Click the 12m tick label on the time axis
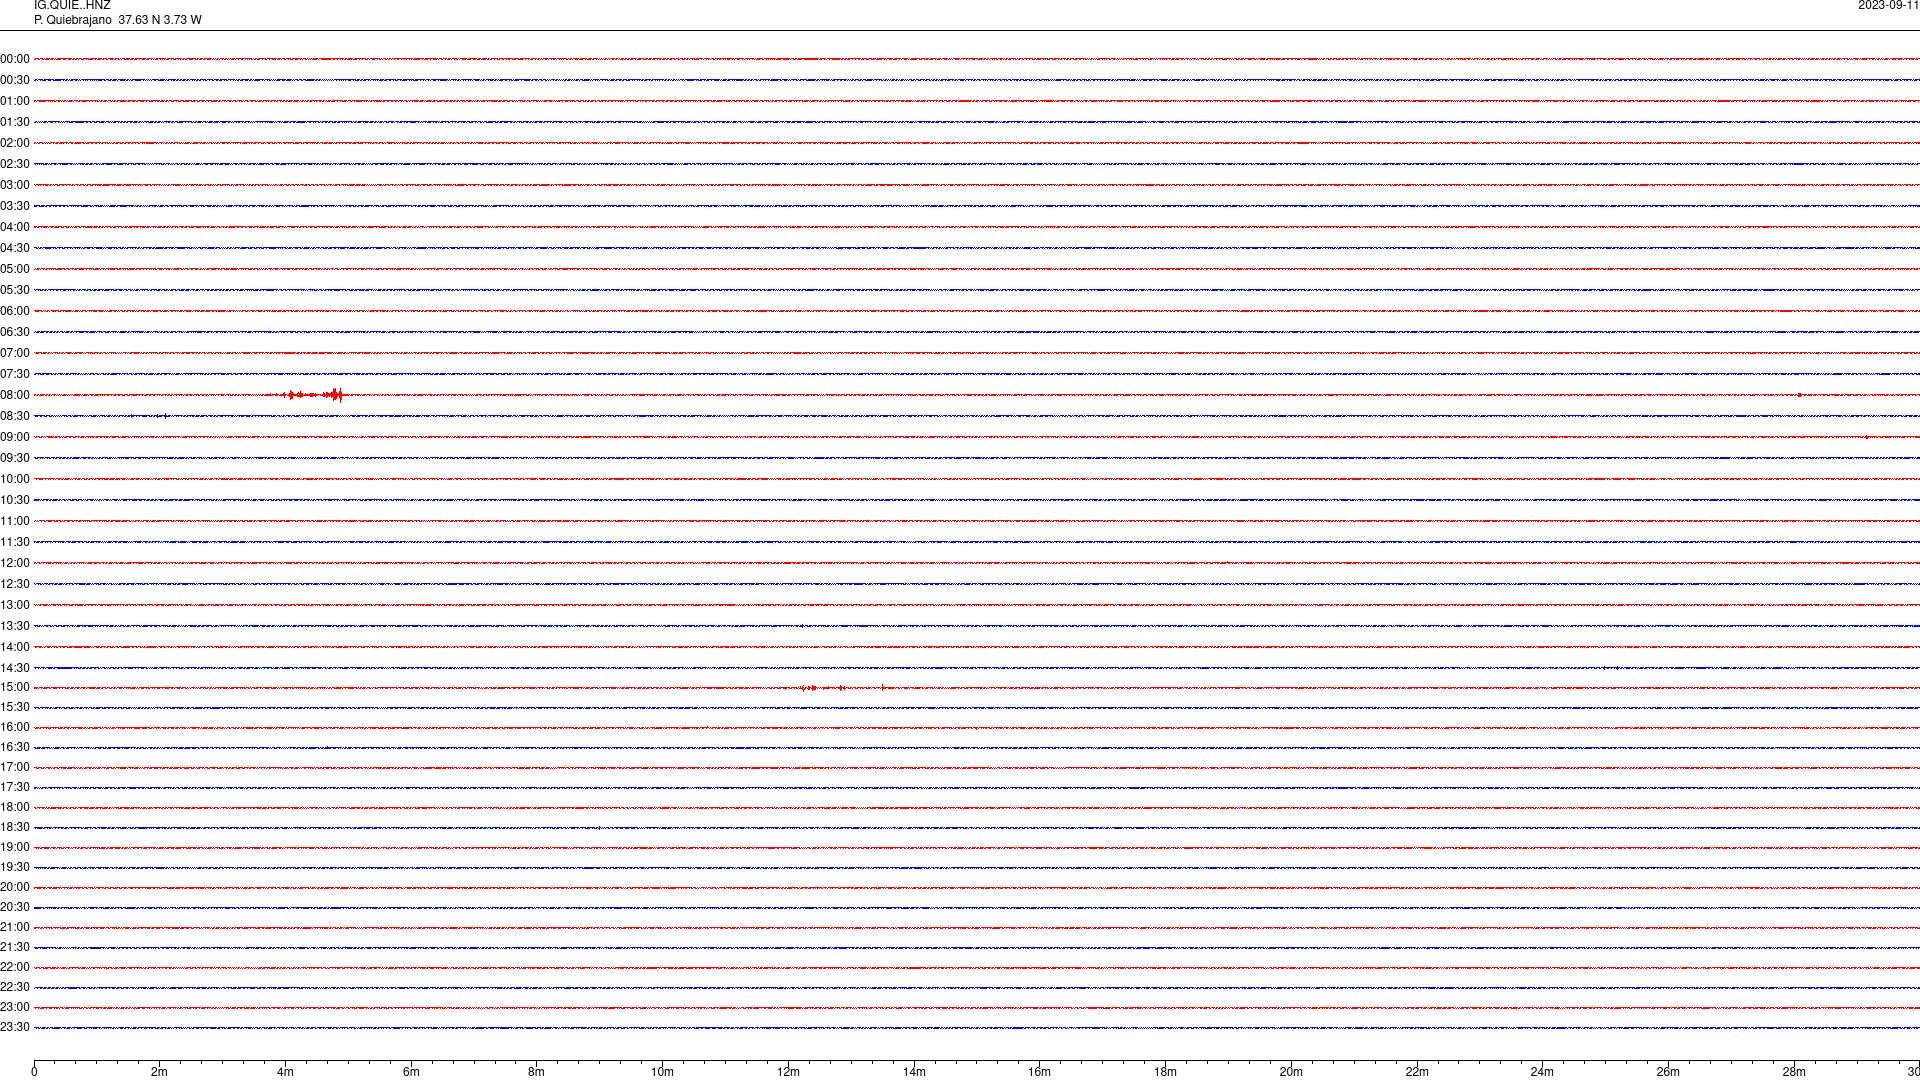This screenshot has height=1080, width=1920. pos(788,1072)
